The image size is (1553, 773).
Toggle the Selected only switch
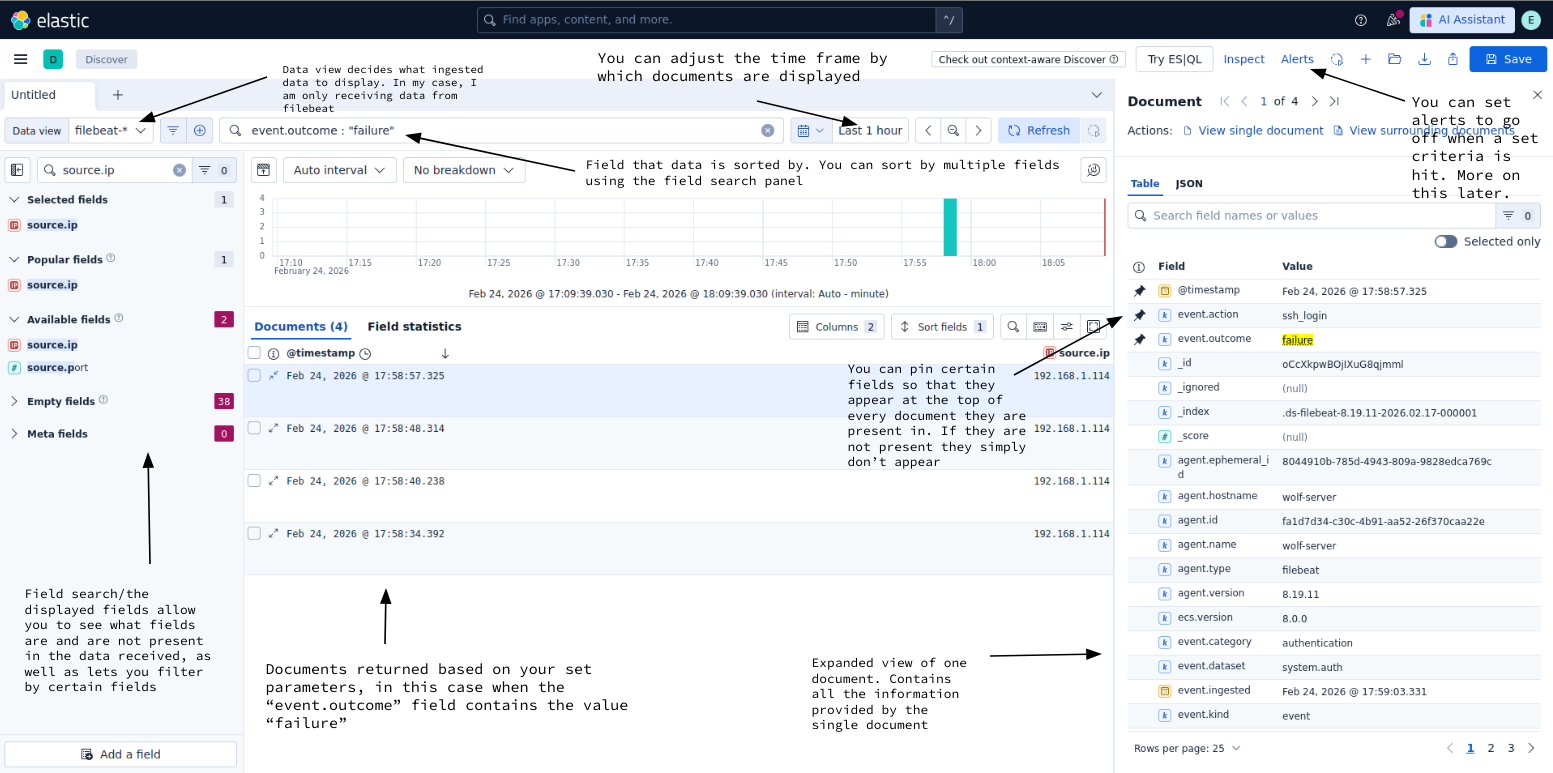point(1445,241)
